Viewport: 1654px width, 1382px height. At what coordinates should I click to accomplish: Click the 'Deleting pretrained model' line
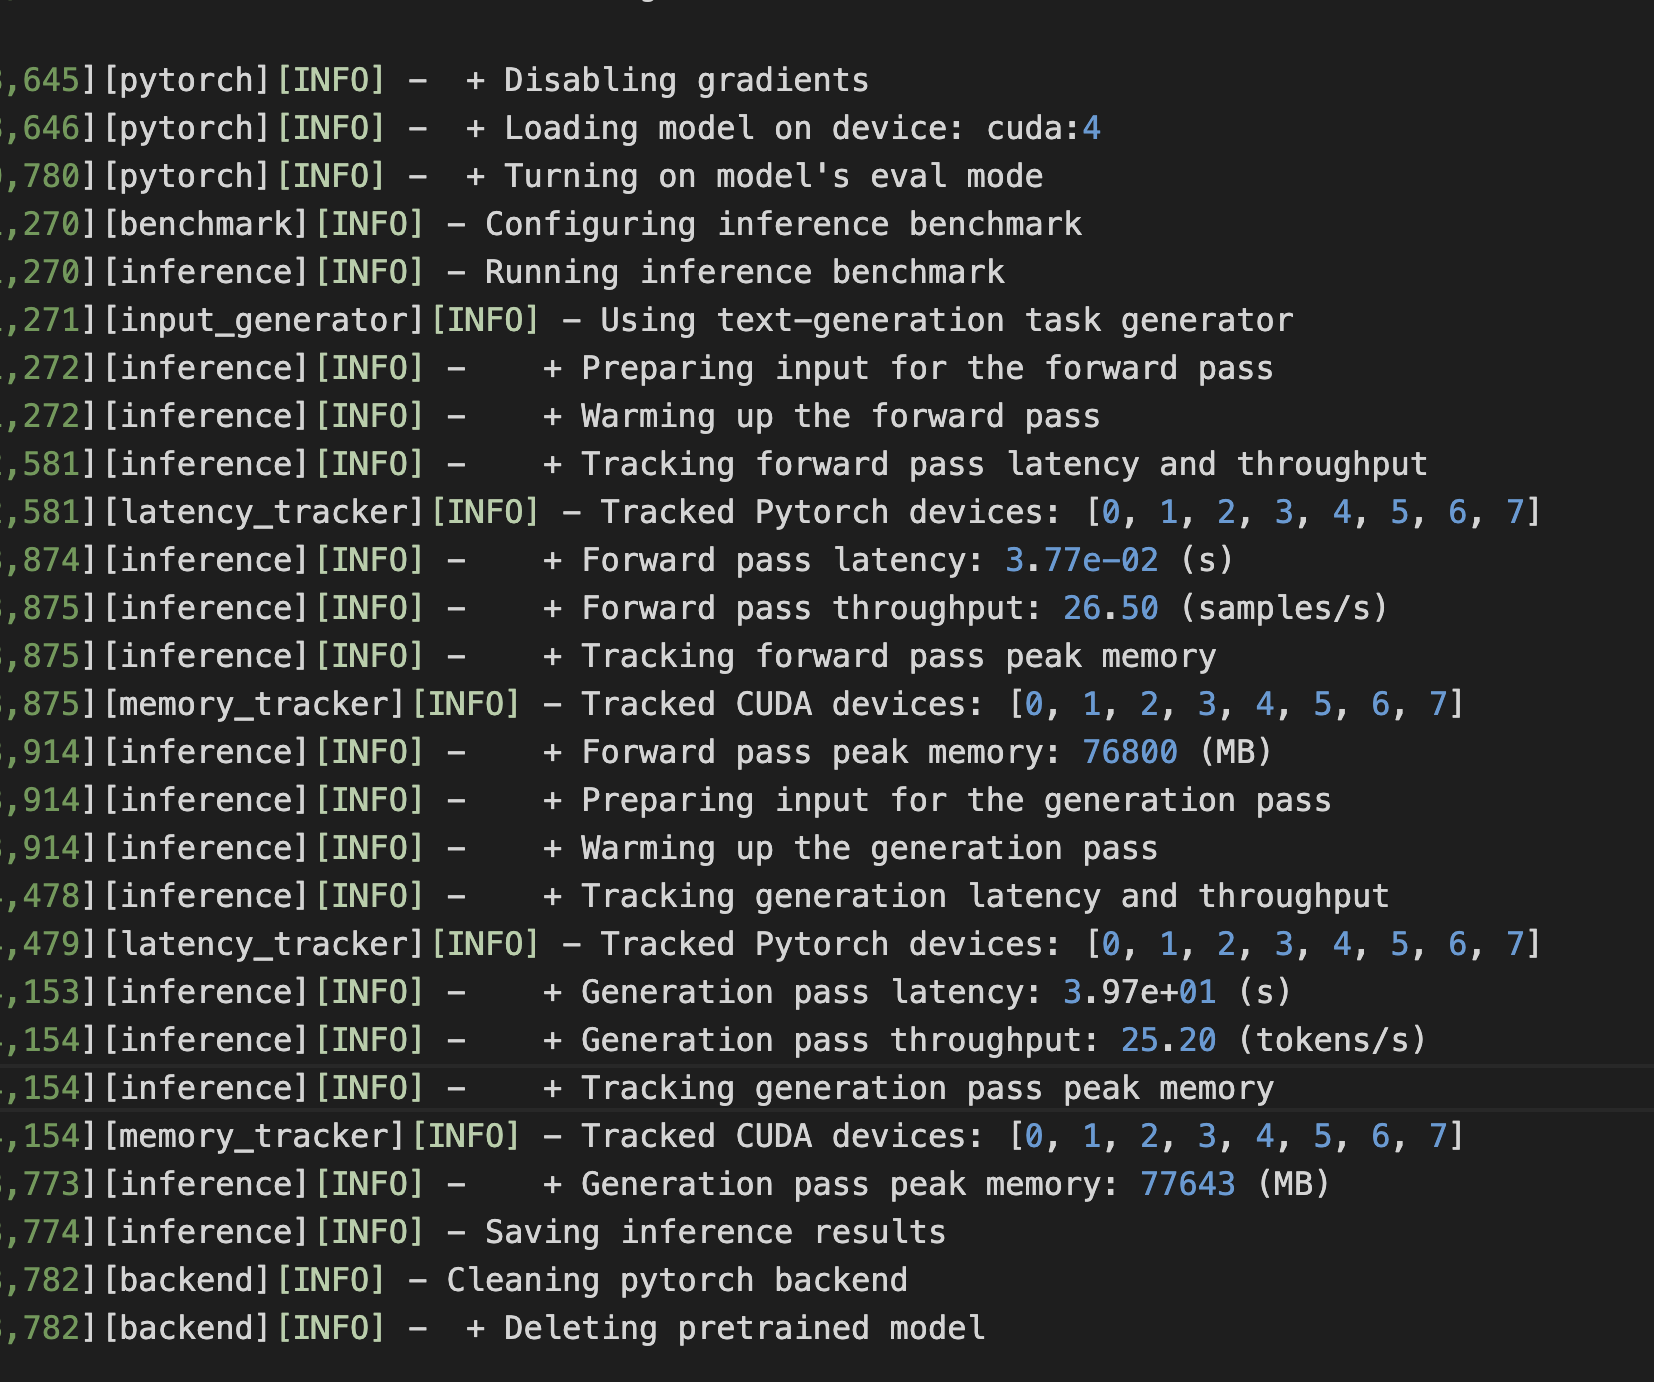click(x=744, y=1328)
